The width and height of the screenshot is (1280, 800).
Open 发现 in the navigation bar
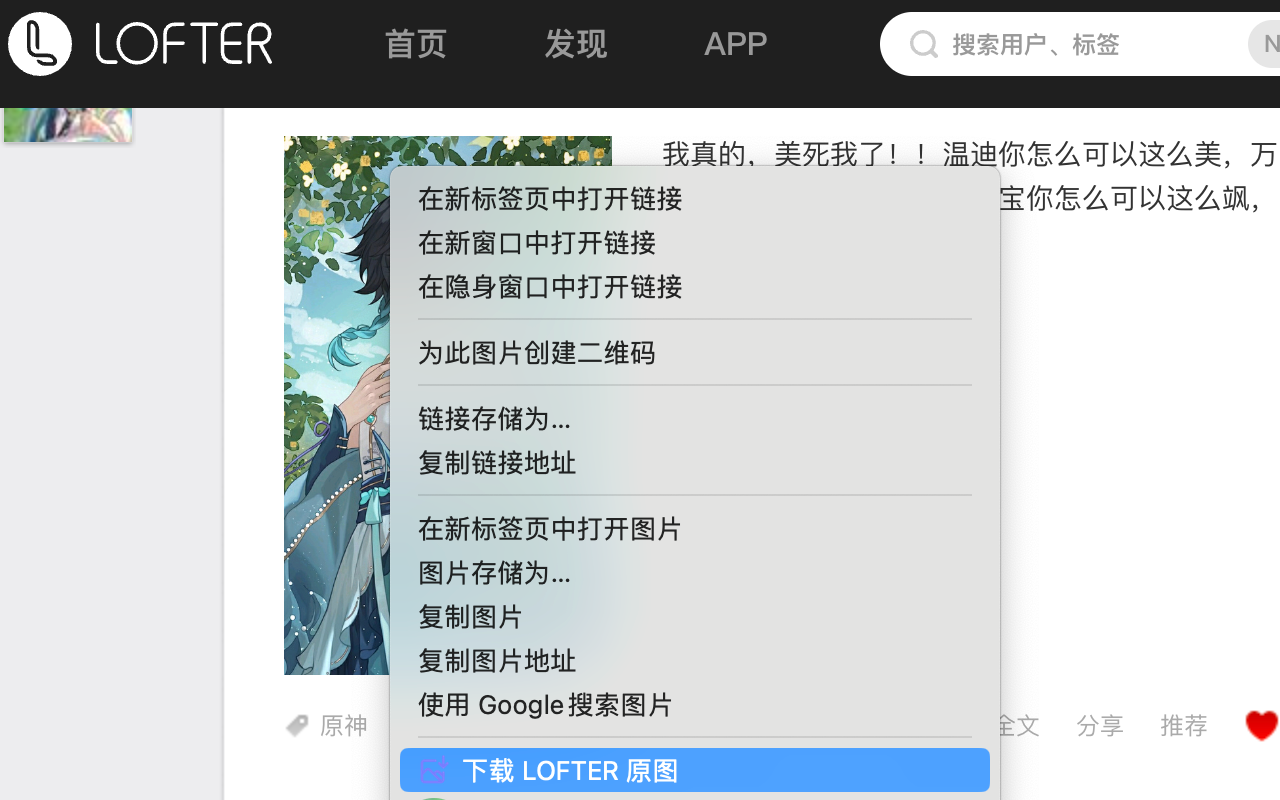576,44
